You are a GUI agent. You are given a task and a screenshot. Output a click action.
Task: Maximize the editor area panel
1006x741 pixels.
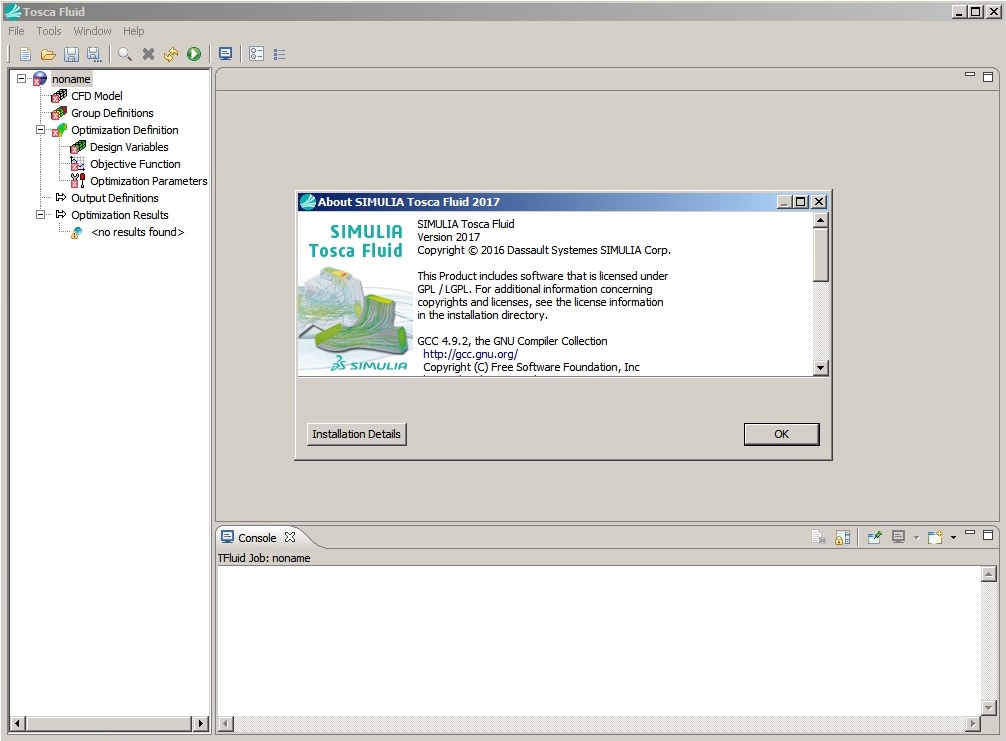[988, 76]
